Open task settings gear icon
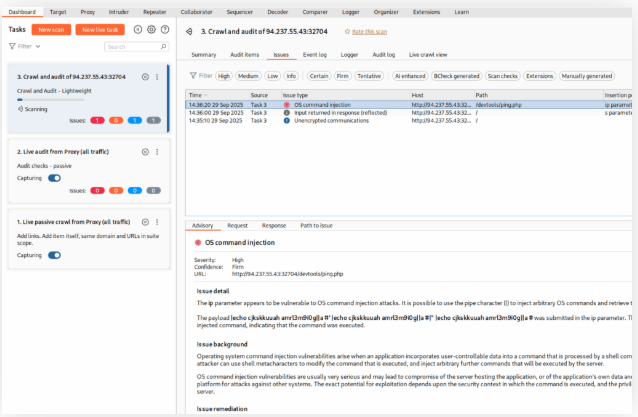The height and width of the screenshot is (417, 638). (x=151, y=30)
